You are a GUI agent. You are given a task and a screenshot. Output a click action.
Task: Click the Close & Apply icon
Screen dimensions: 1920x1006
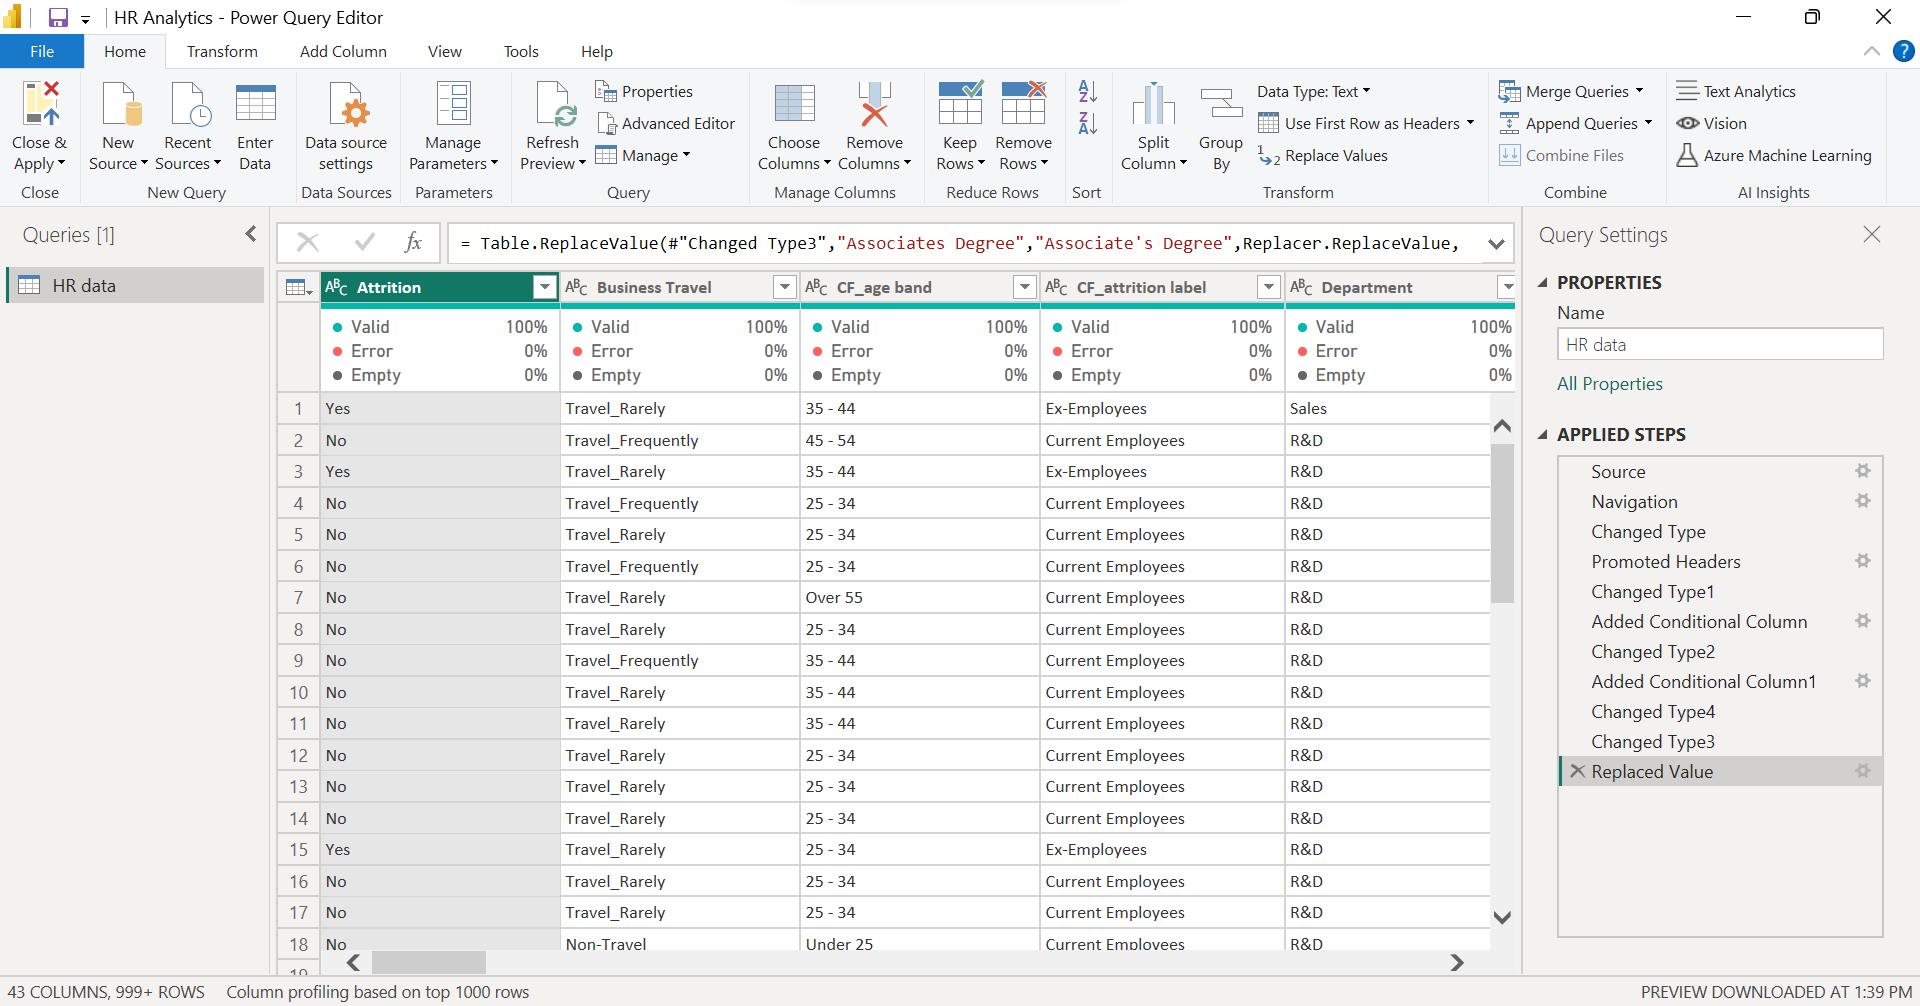click(x=40, y=104)
